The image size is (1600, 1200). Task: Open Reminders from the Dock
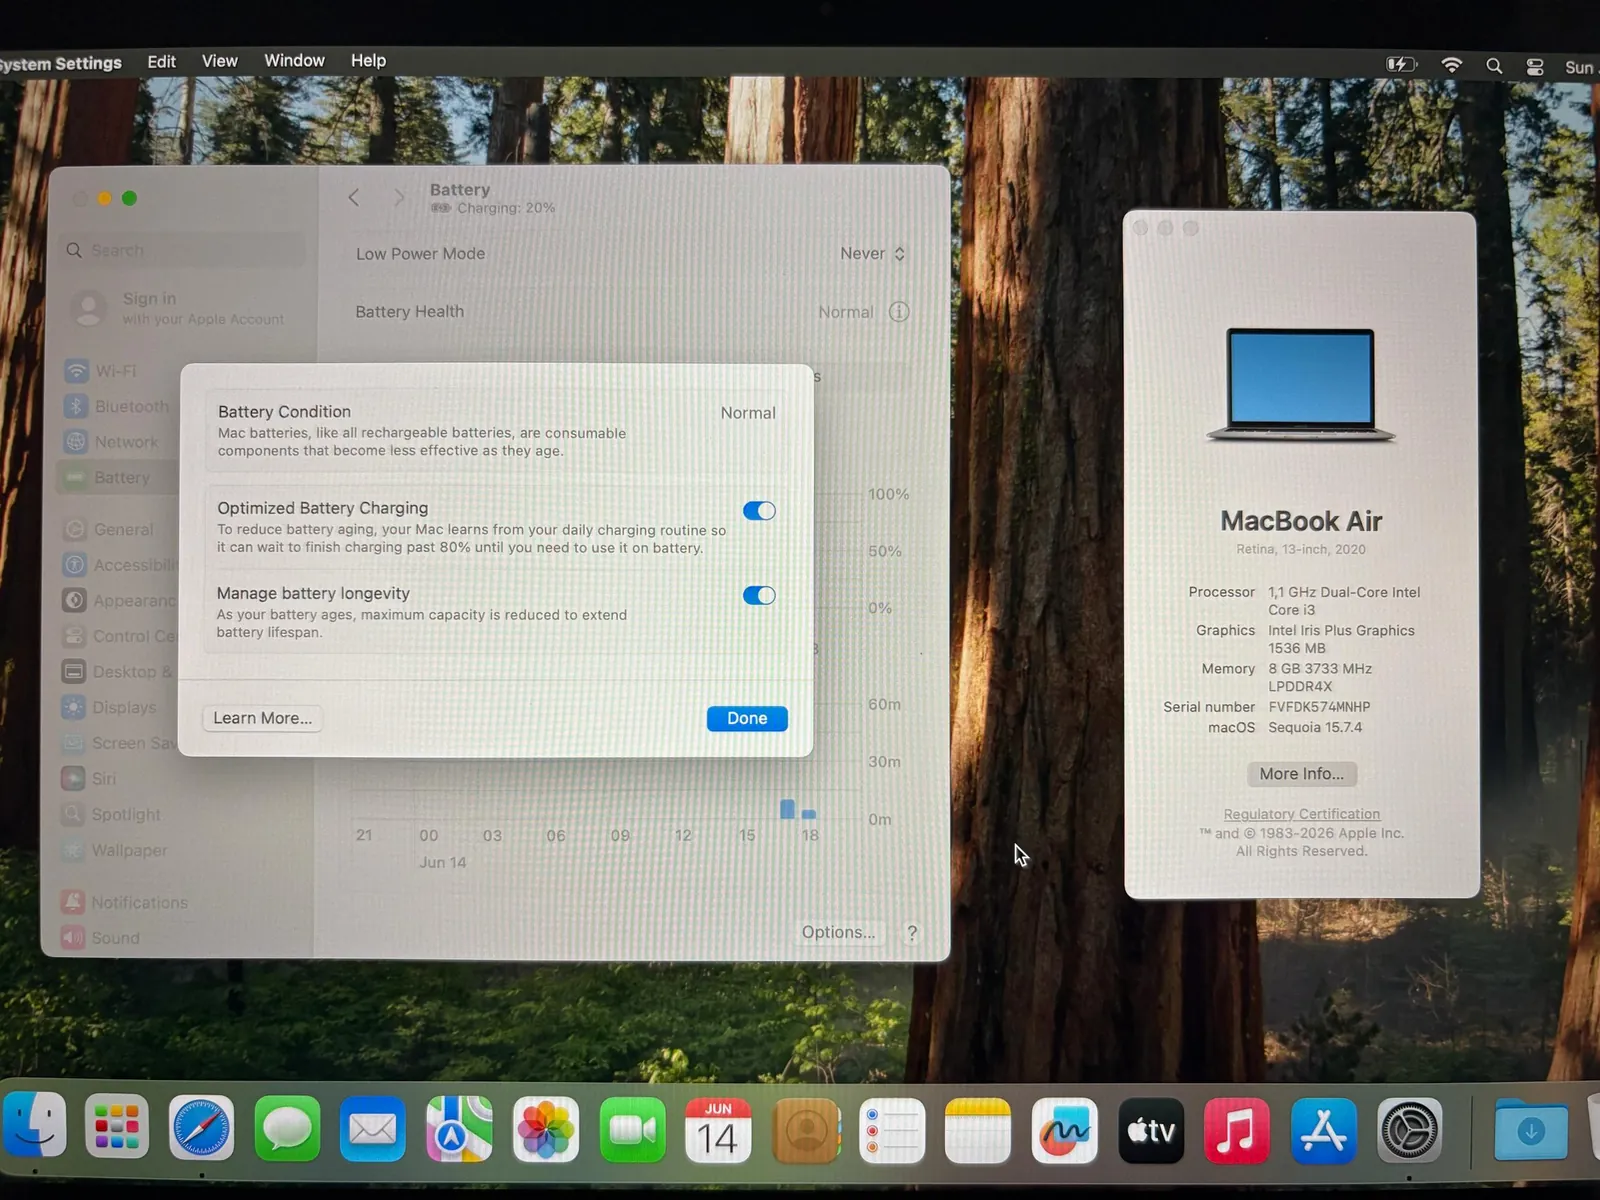[892, 1131]
